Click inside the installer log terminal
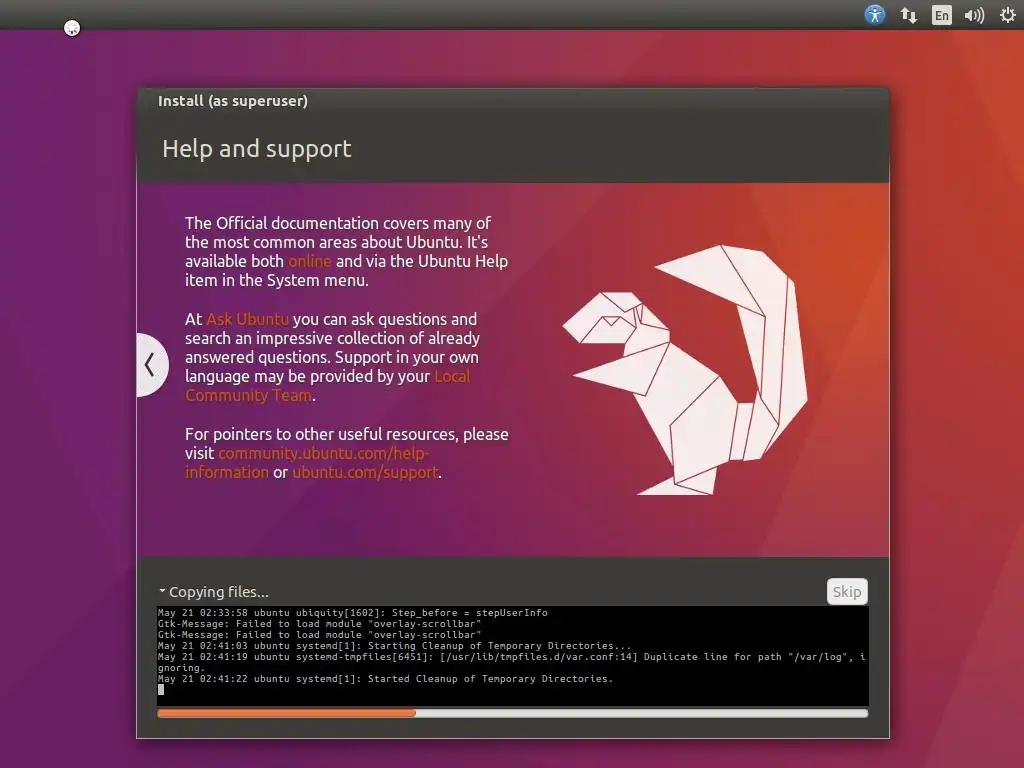 (513, 655)
